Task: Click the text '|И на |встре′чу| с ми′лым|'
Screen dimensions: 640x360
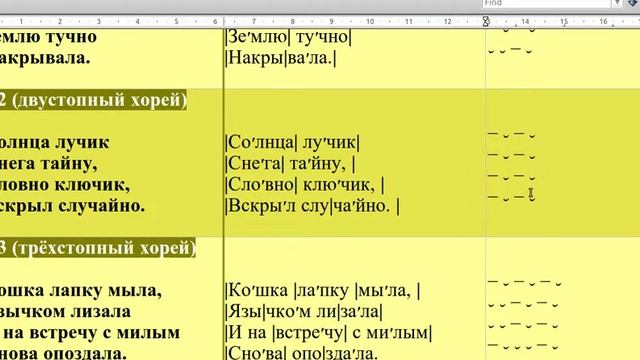Action: pyautogui.click(x=329, y=333)
